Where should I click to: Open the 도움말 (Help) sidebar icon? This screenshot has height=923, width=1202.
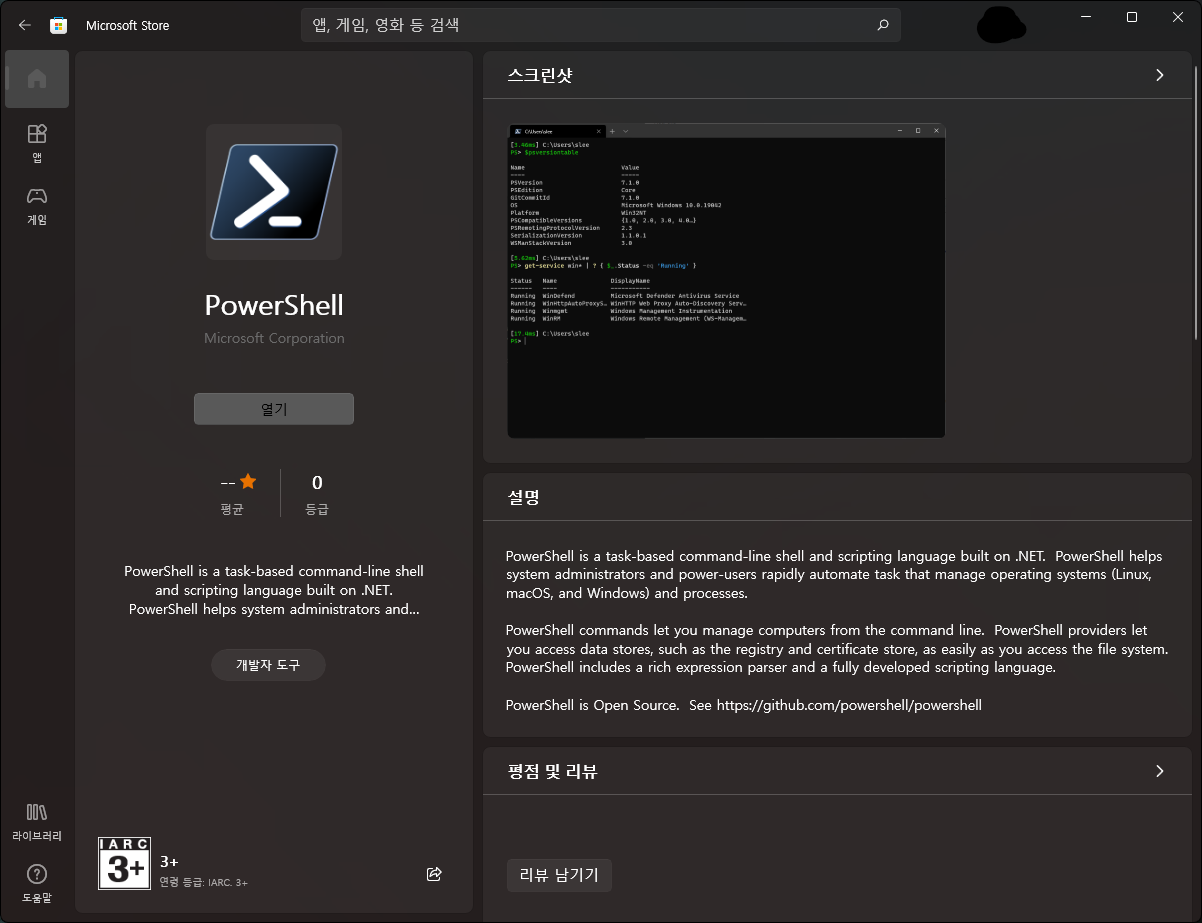[37, 882]
